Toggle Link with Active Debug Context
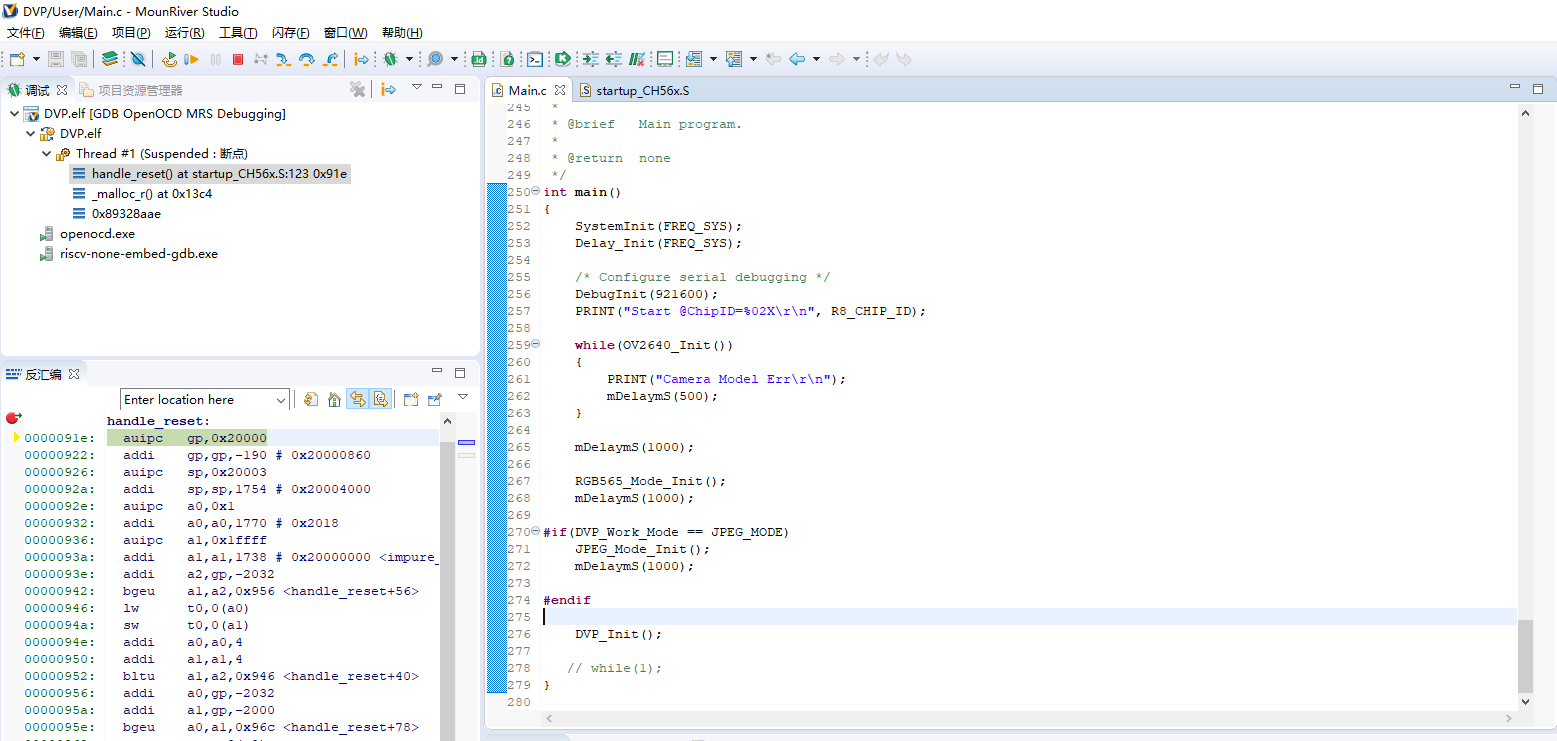 [357, 400]
